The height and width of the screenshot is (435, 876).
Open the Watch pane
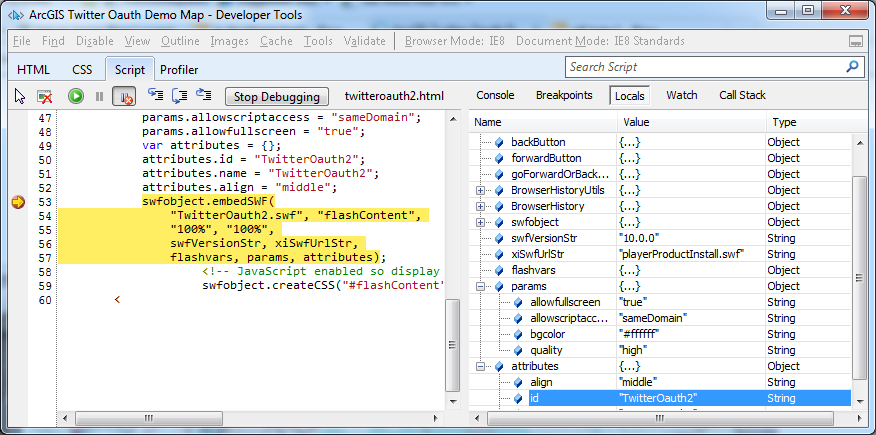pyautogui.click(x=682, y=95)
